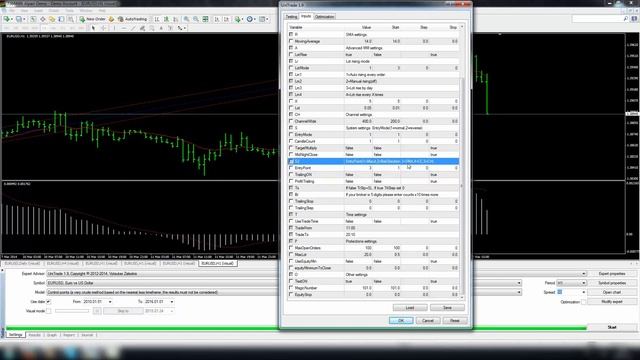
Task: Toggle the Market Watch panel icon
Action: (33, 19)
